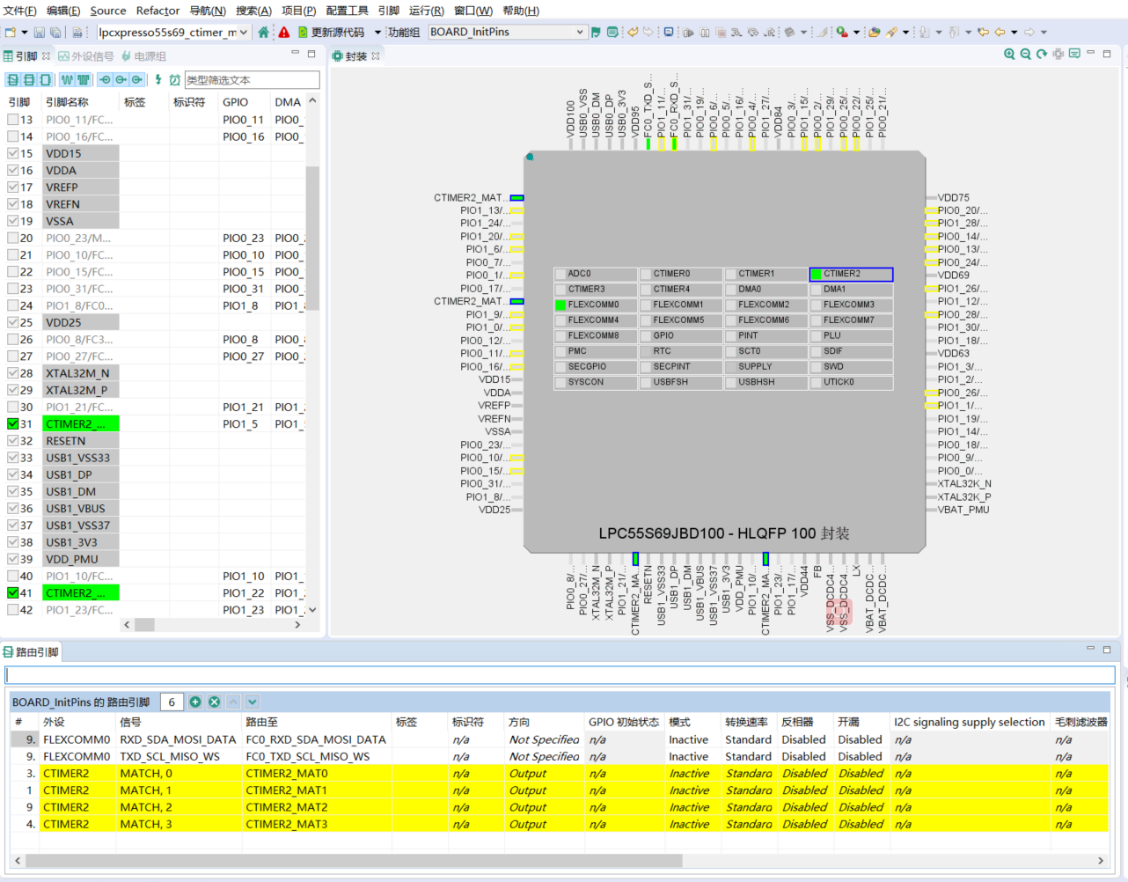Click the 类型筛选文本 filter field
This screenshot has width=1128, height=882.
pyautogui.click(x=252, y=79)
